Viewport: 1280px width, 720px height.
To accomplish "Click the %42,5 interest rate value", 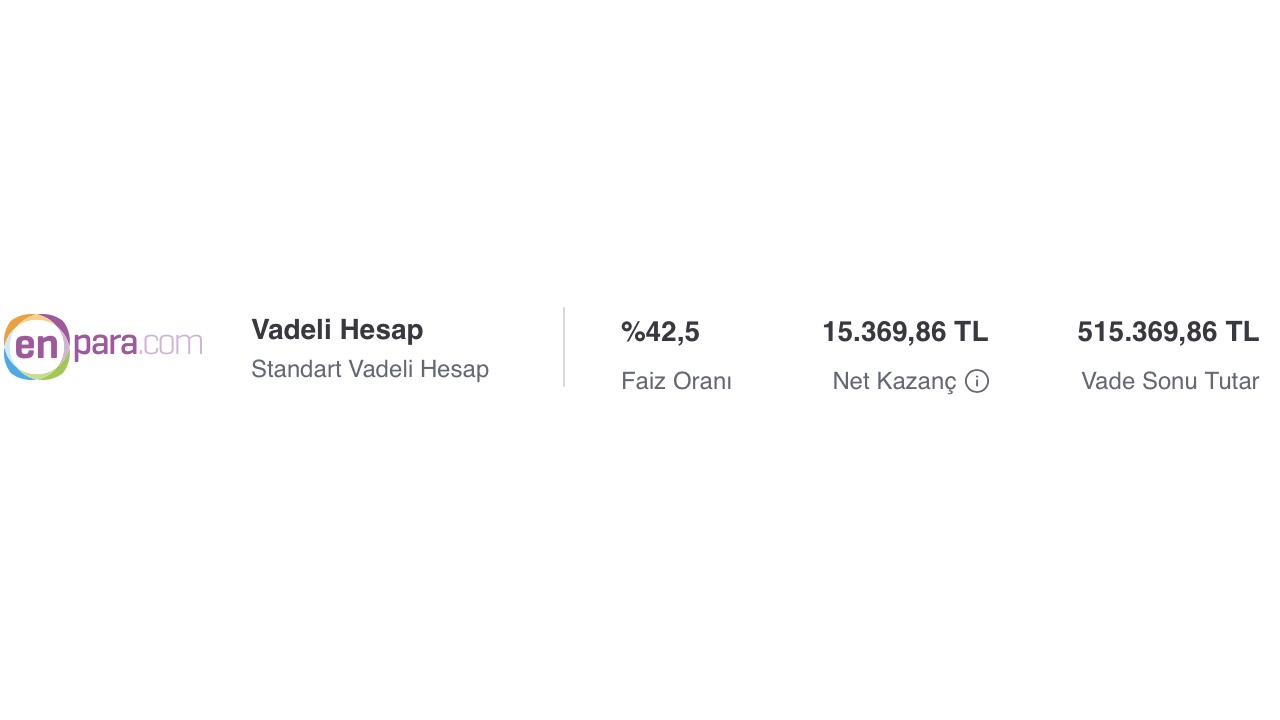I will click(660, 332).
